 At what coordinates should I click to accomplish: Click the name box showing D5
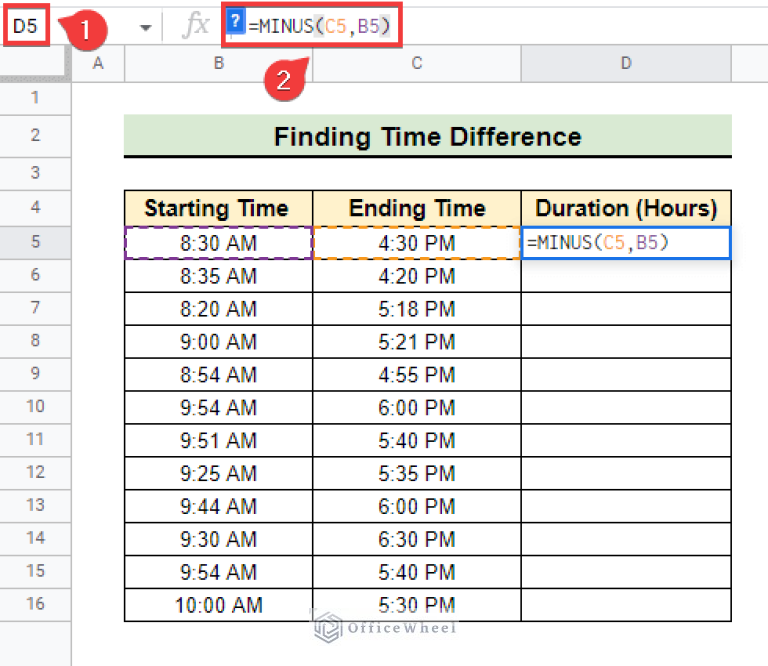pyautogui.click(x=26, y=26)
